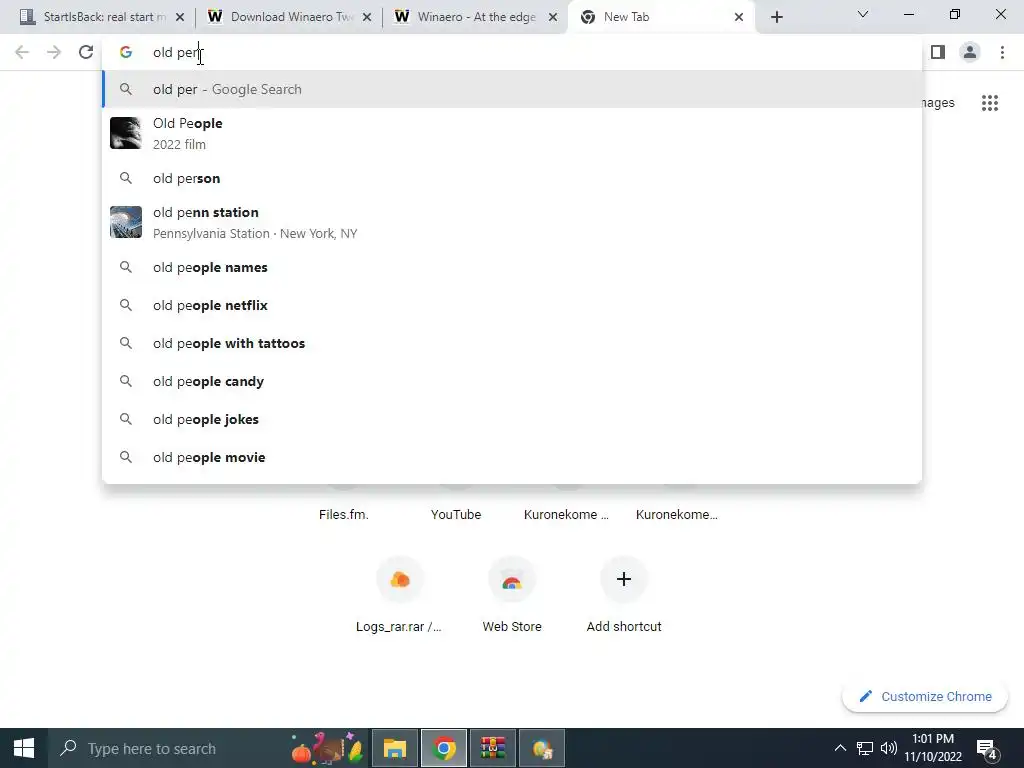This screenshot has width=1024, height=768.
Task: Select the Old People 2022 film suggestion
Action: point(512,133)
